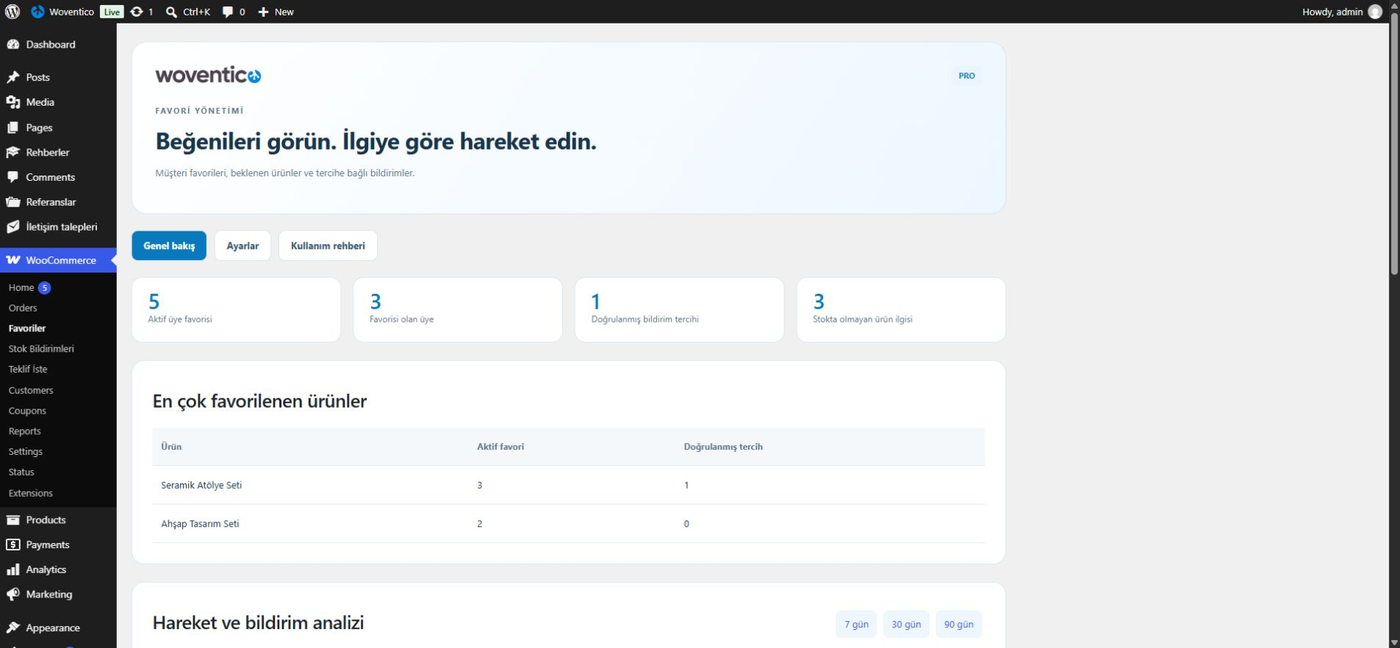
Task: Open the New content dropdown in top bar
Action: pos(276,12)
